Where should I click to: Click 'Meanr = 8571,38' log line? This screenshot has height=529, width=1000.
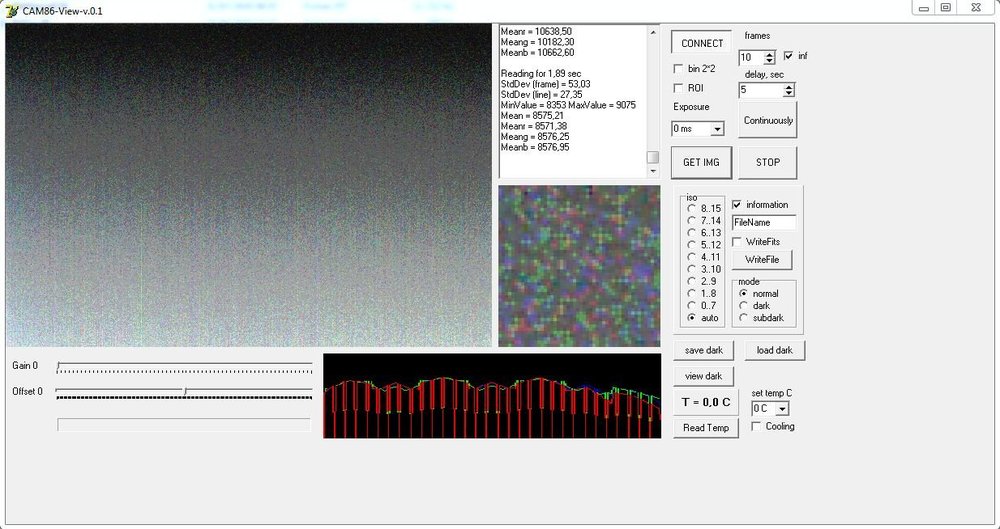coord(534,126)
